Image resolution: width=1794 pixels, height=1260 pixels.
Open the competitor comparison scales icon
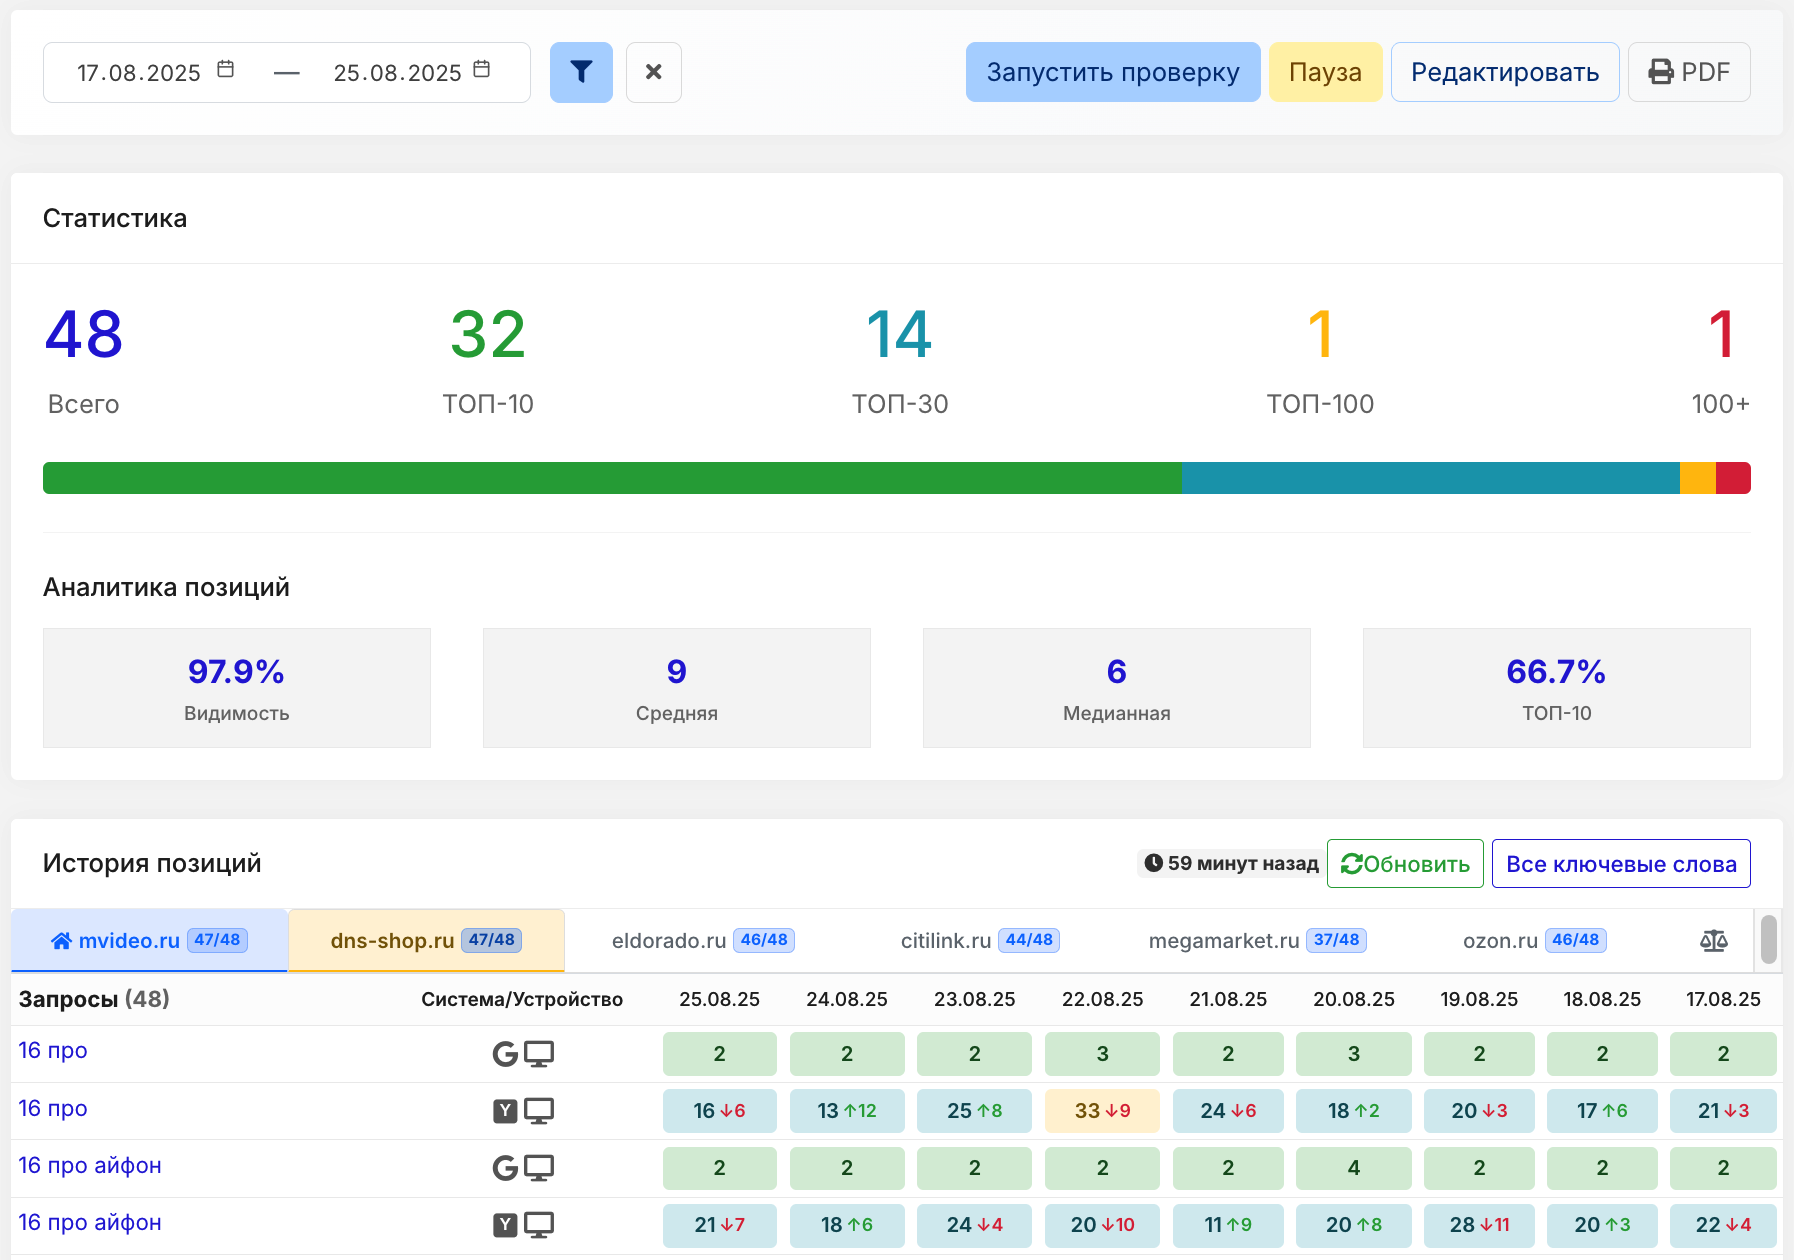tap(1714, 940)
